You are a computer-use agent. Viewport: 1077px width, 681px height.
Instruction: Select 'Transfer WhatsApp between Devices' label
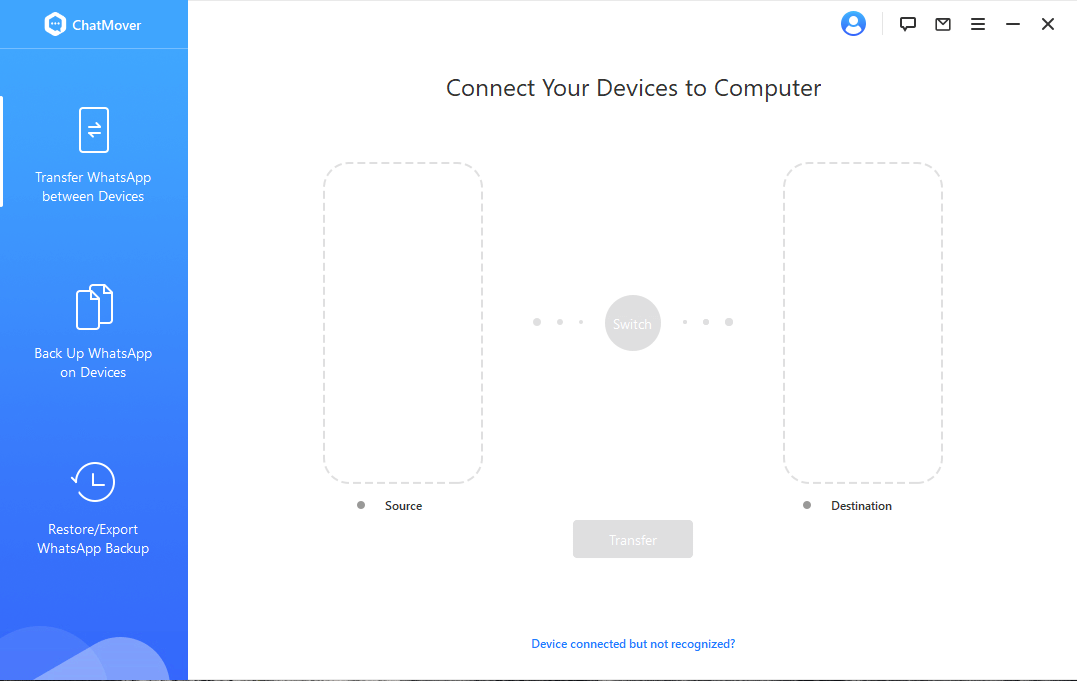pos(93,187)
